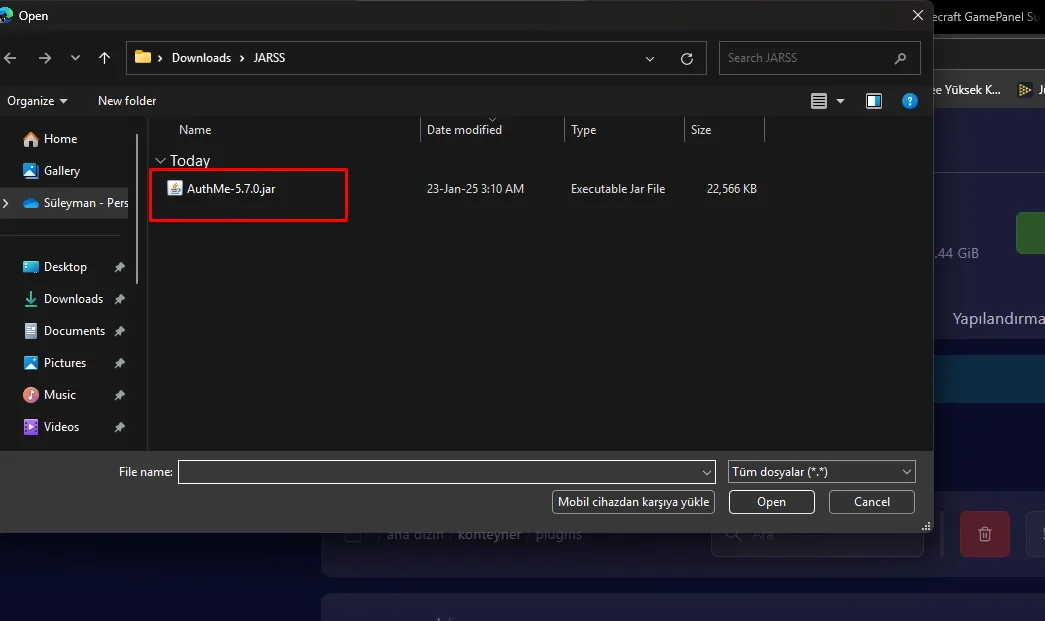Unpin Videos using its pin icon

tap(119, 426)
